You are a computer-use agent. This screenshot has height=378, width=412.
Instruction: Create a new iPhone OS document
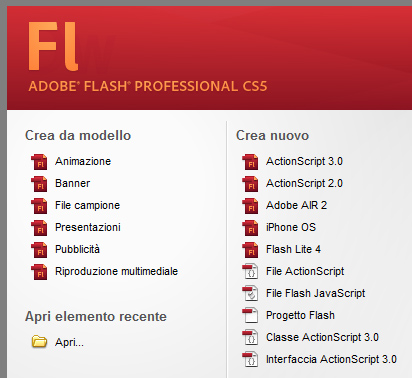point(291,227)
